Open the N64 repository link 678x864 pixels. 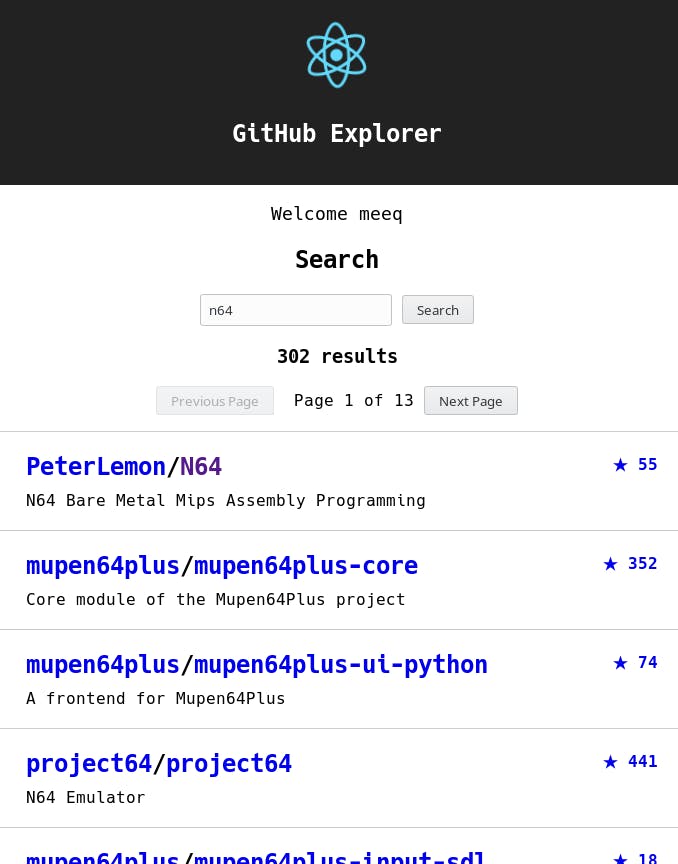pos(200,467)
